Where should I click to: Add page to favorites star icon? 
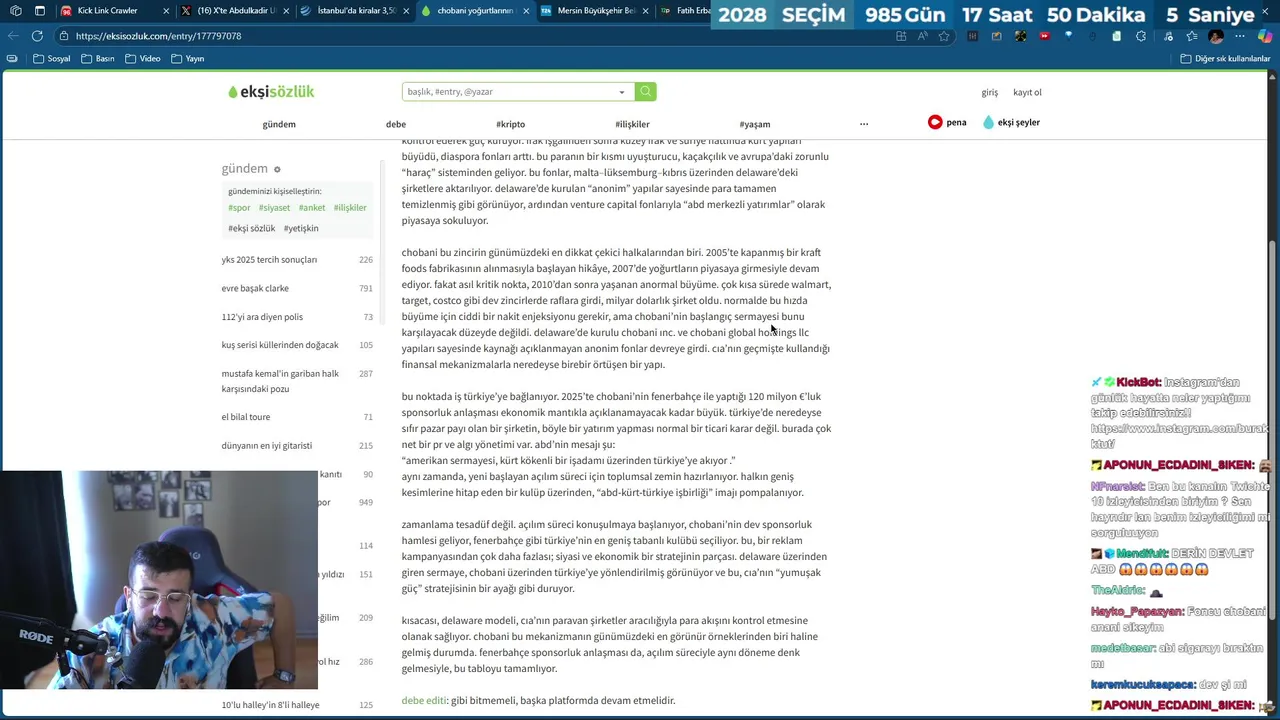944,36
